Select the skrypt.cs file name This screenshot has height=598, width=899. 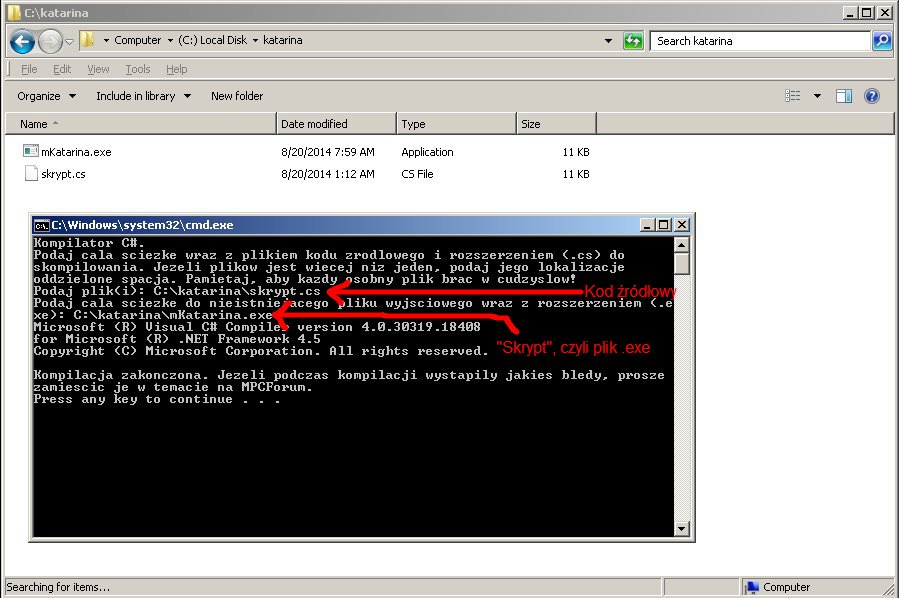pyautogui.click(x=63, y=174)
